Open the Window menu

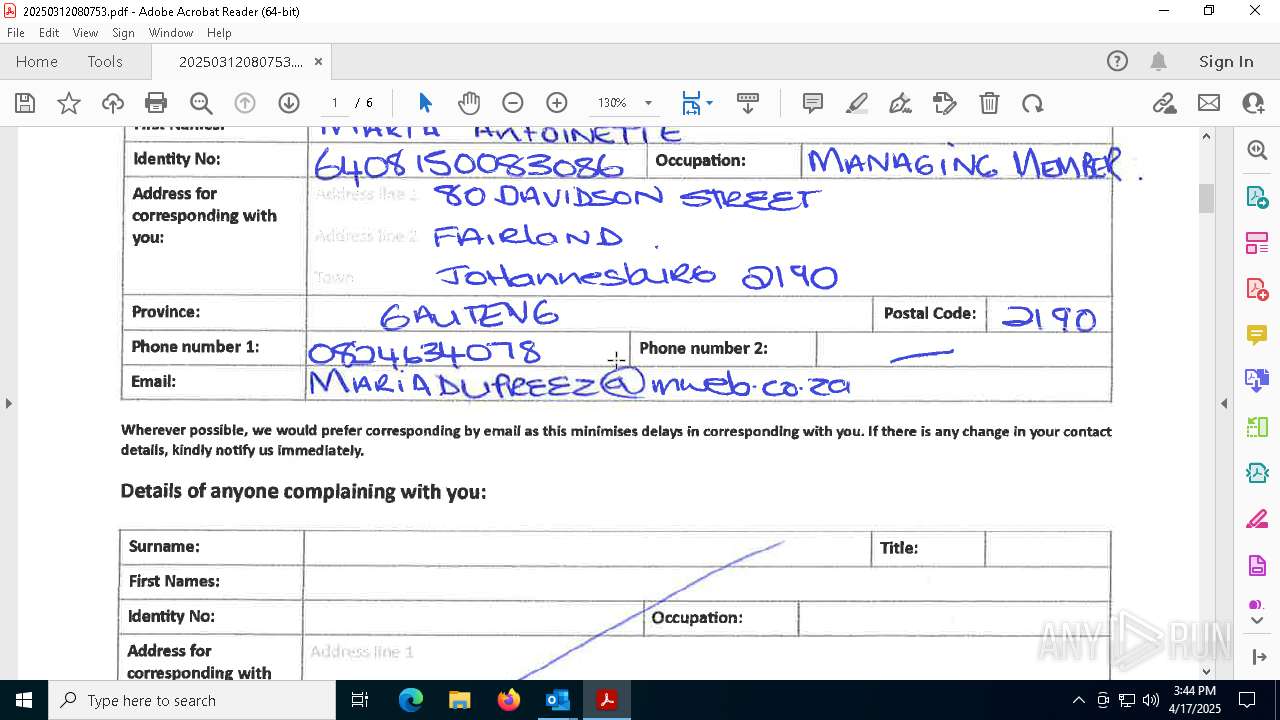click(x=171, y=32)
